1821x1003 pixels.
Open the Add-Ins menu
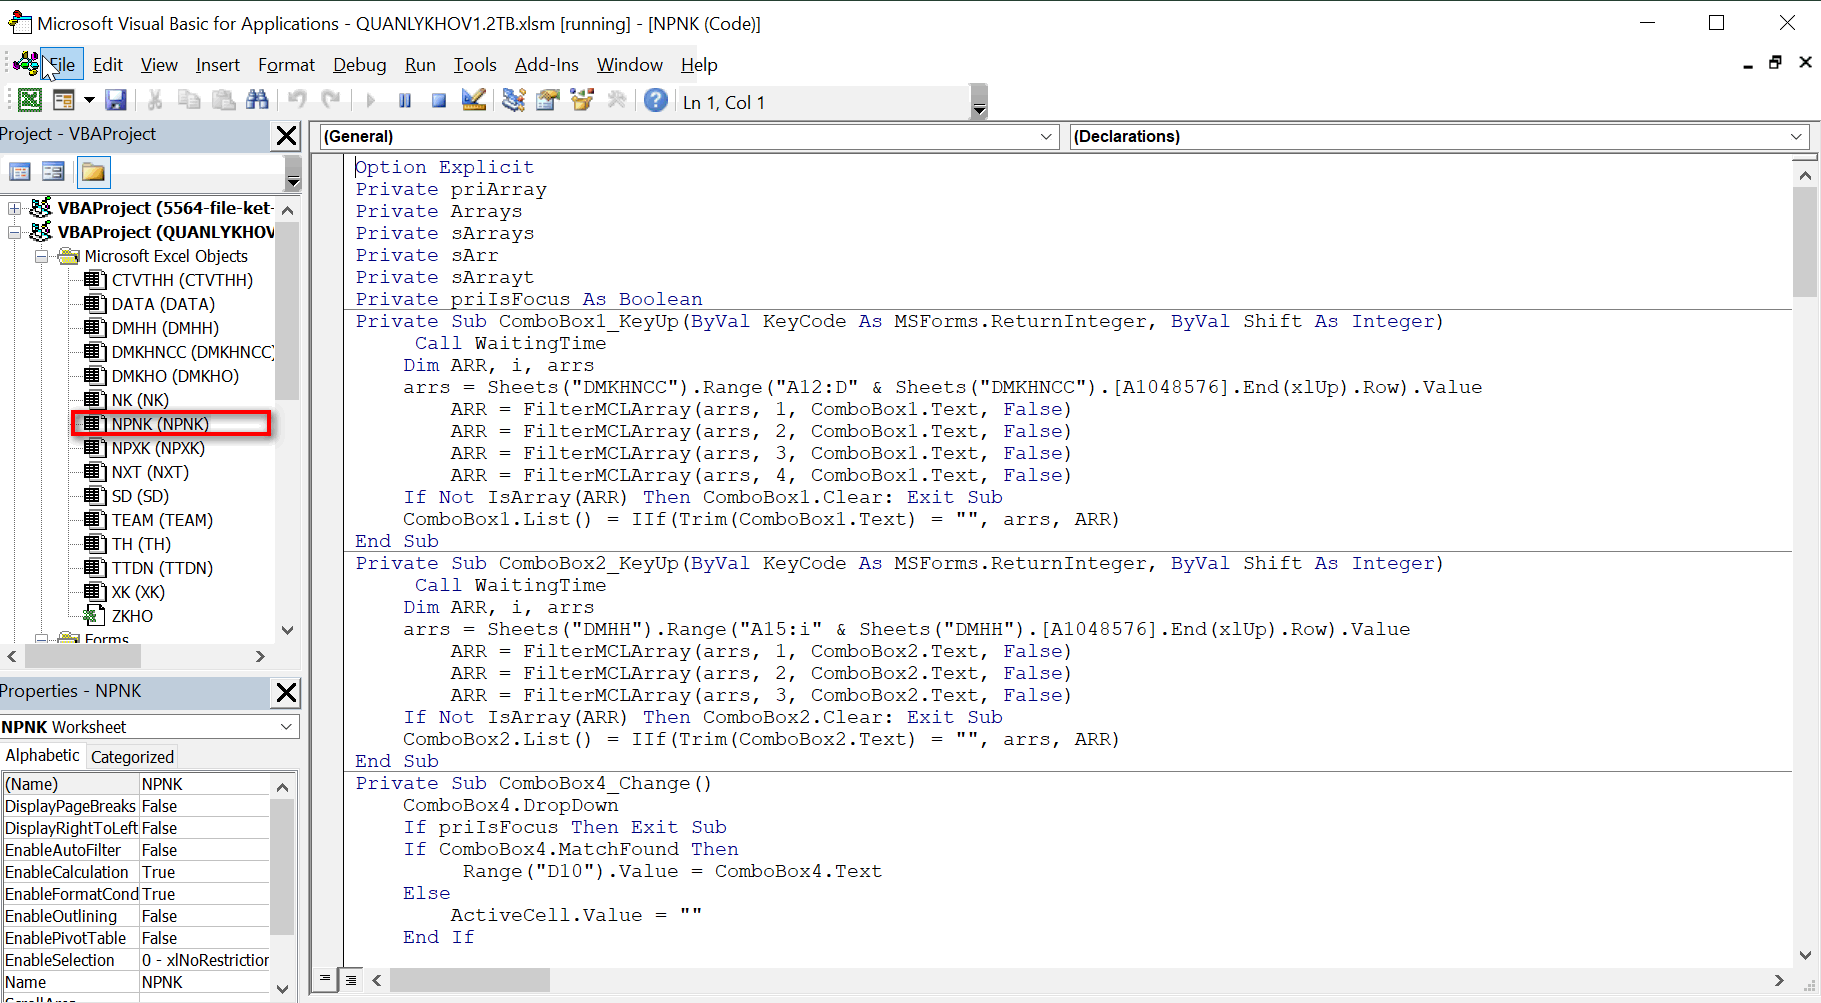click(546, 65)
